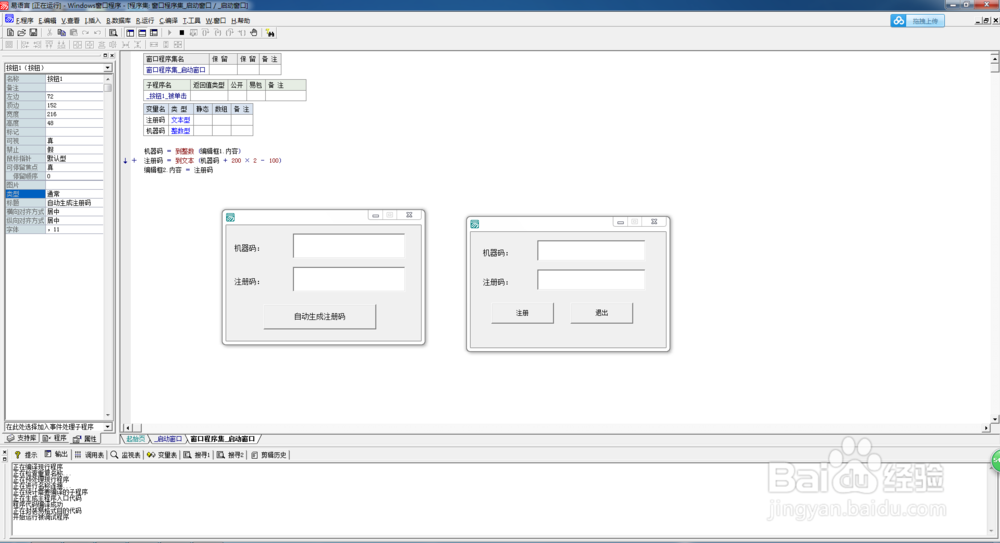Click the _按钮1_被单击 subroutine name cell
1000x543 pixels.
click(167, 96)
